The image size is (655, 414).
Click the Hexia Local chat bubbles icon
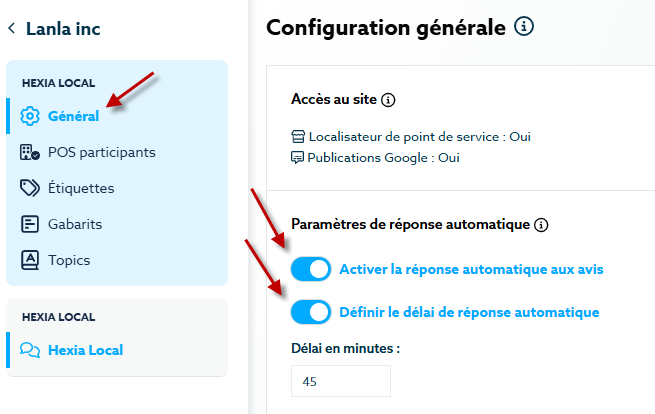(x=30, y=350)
